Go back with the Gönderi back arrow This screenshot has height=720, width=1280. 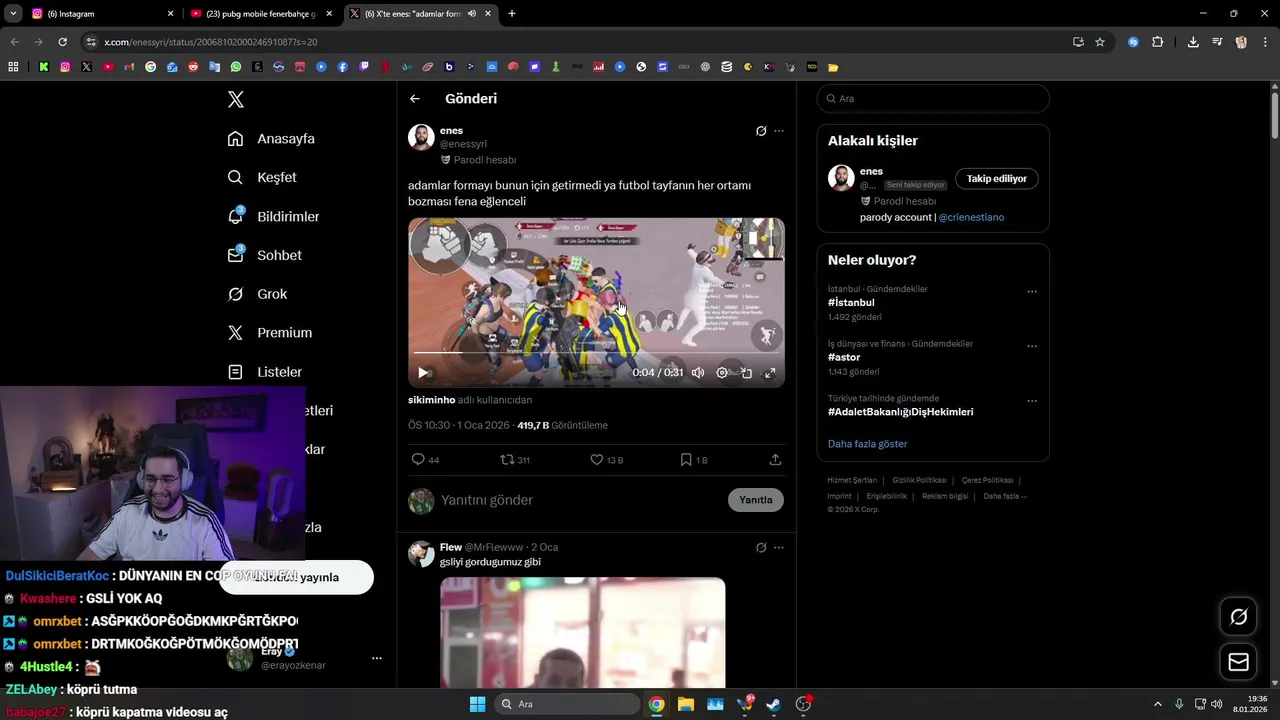coord(415,99)
